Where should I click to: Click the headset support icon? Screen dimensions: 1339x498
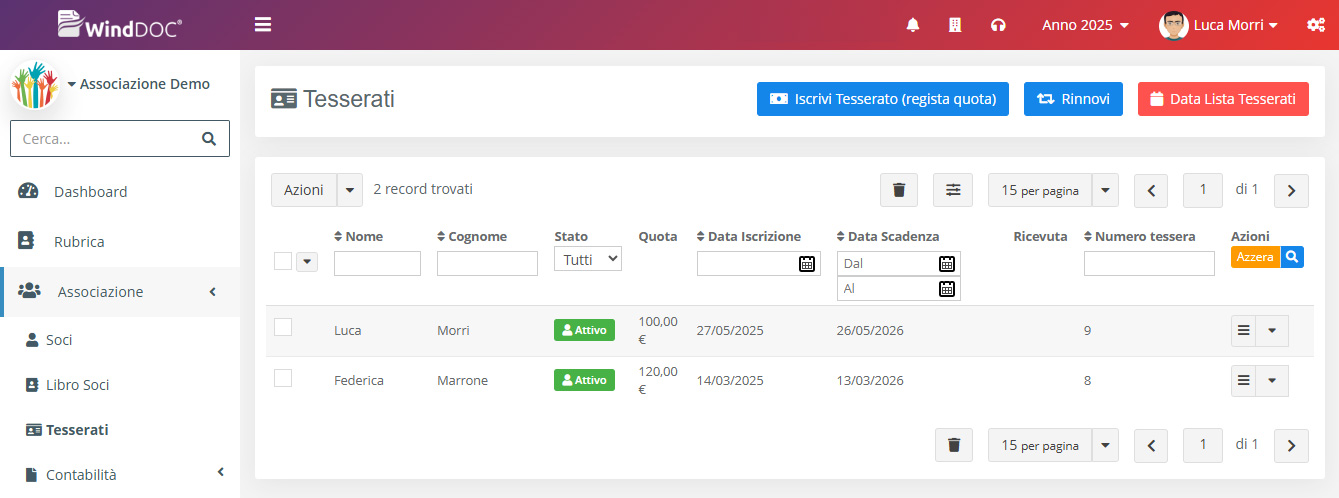997,25
